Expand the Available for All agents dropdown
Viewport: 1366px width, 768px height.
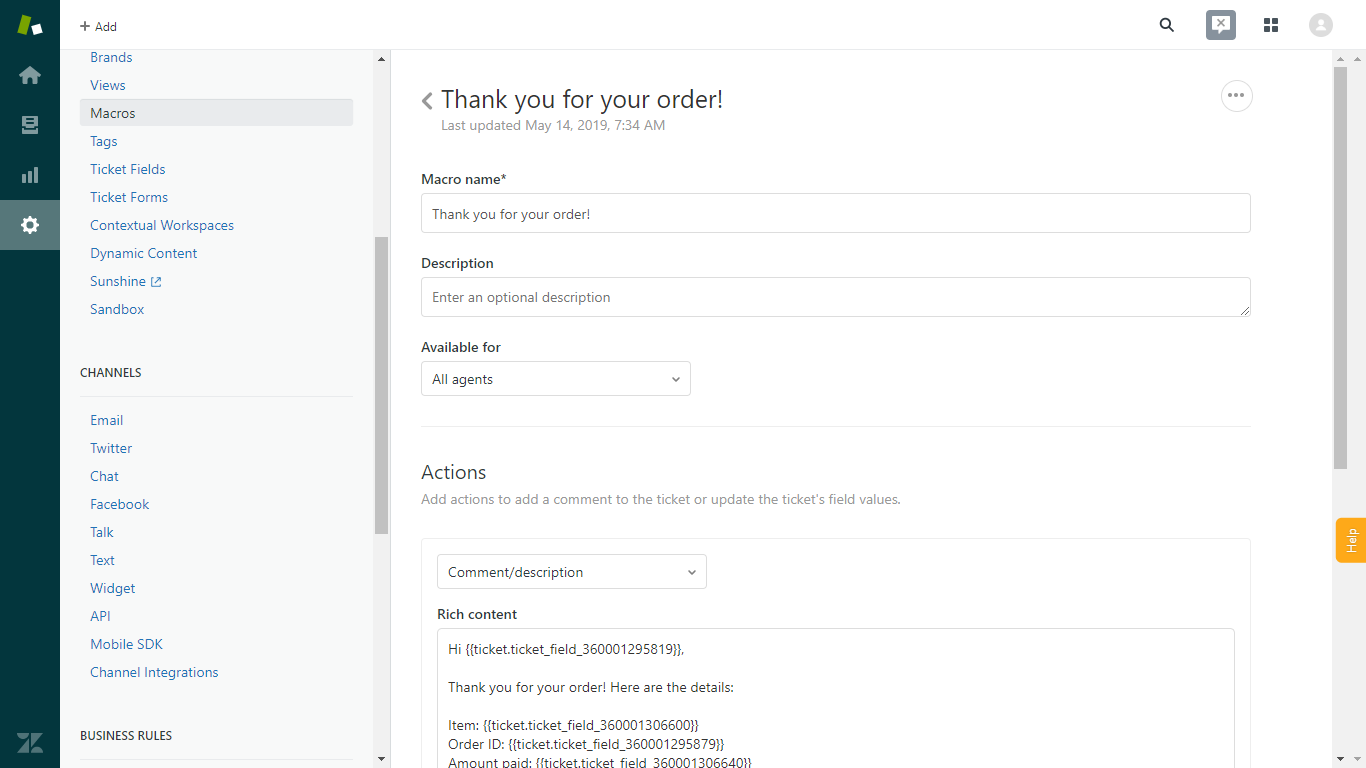pyautogui.click(x=556, y=379)
